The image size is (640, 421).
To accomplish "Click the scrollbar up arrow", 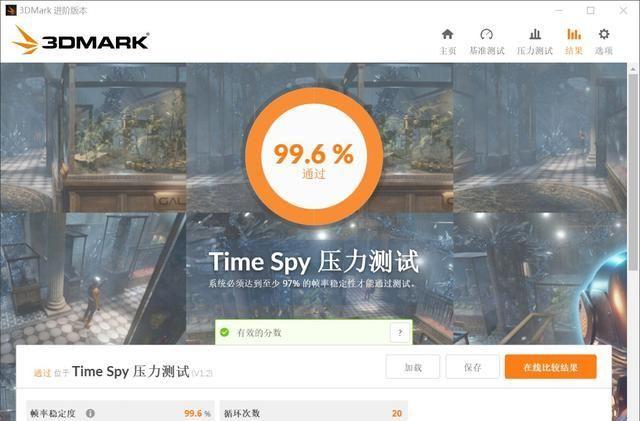I will pyautogui.click(x=633, y=68).
